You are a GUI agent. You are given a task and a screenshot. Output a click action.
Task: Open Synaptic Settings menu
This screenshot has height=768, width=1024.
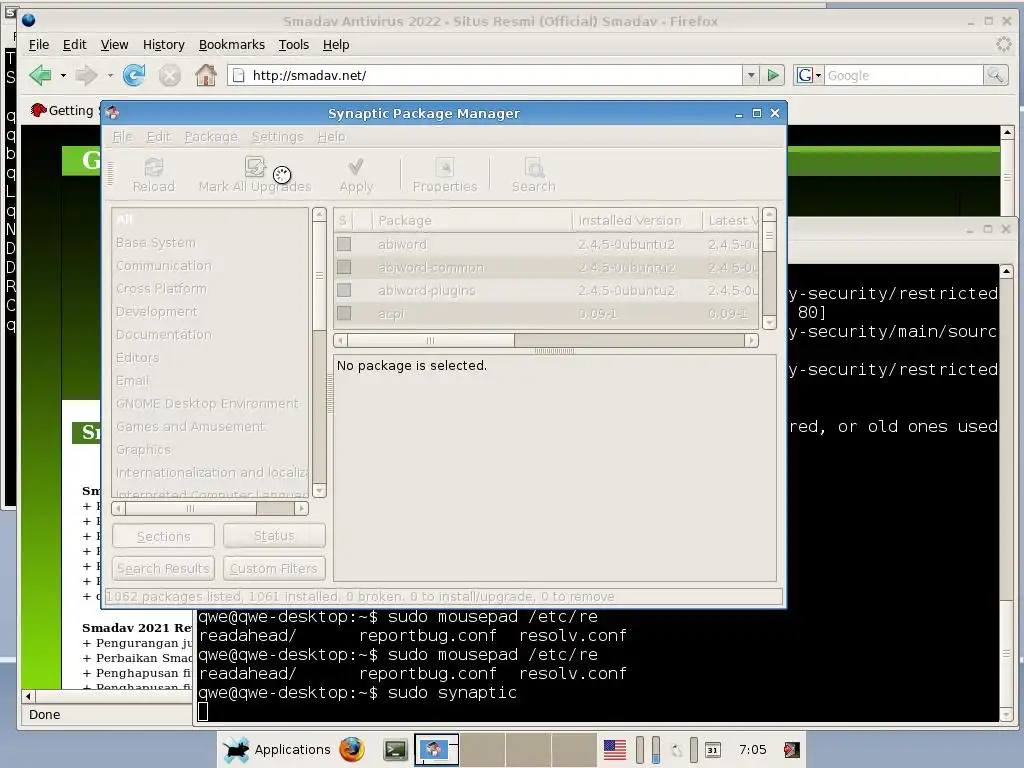278,136
